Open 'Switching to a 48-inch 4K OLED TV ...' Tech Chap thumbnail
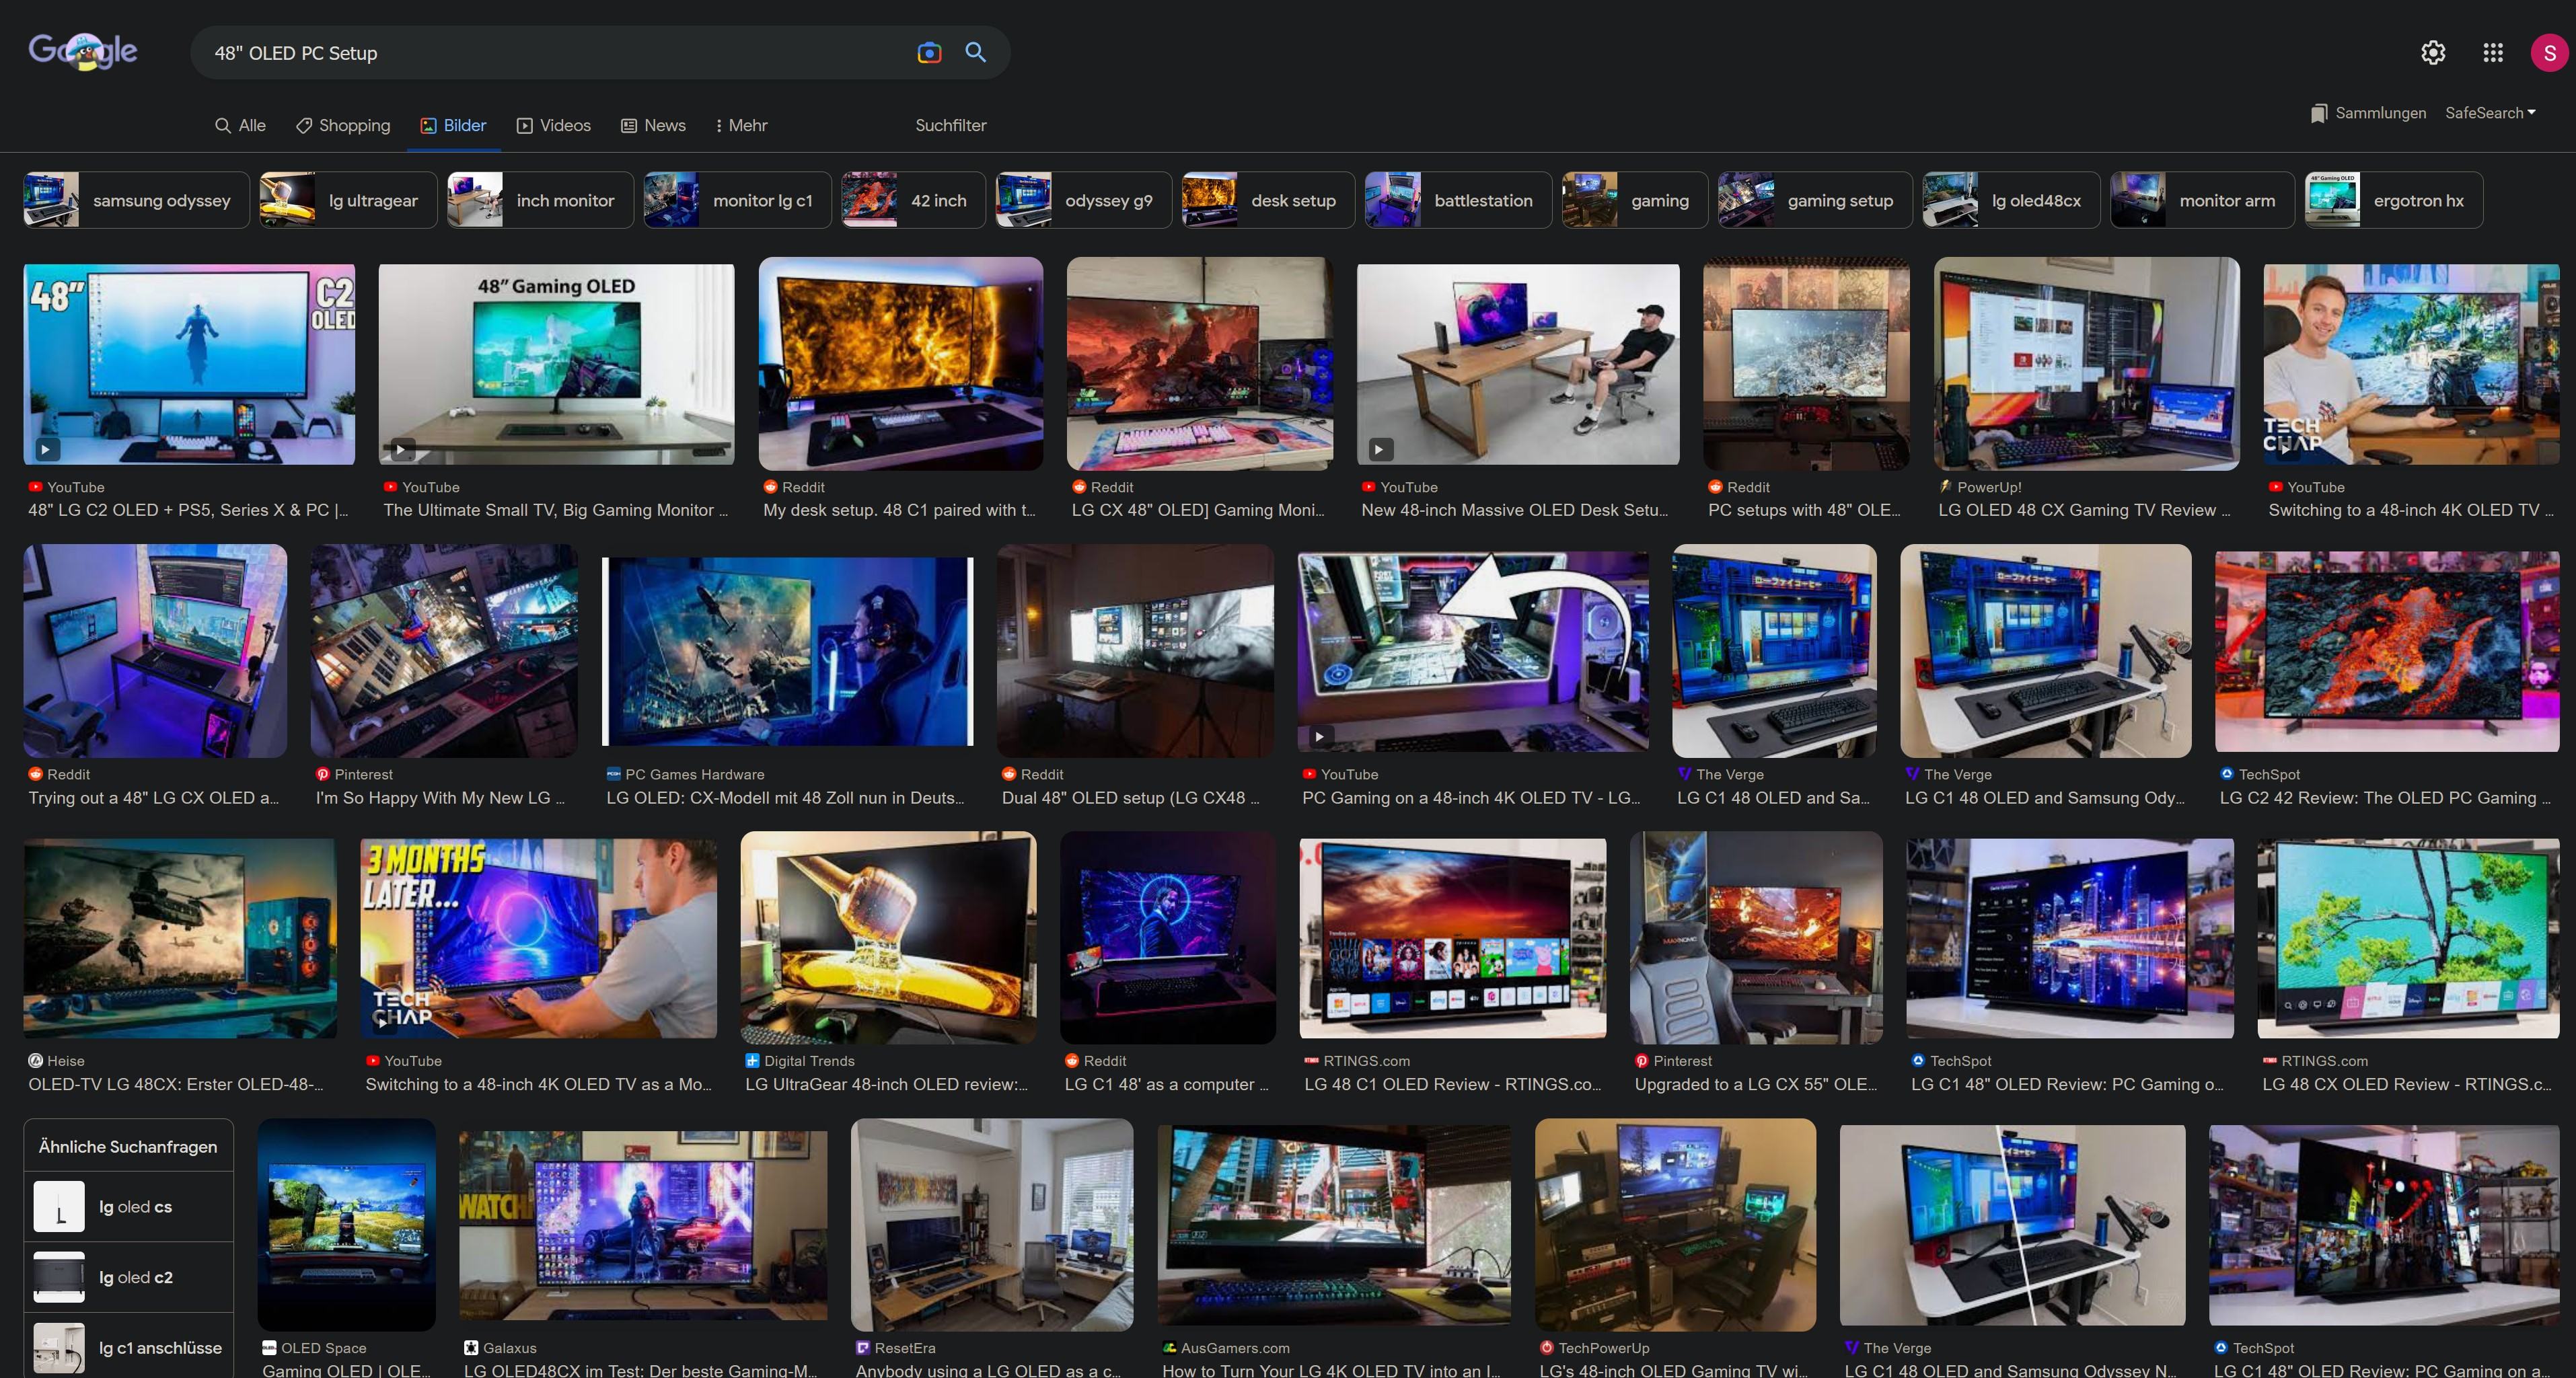This screenshot has height=1378, width=2576. click(2411, 364)
